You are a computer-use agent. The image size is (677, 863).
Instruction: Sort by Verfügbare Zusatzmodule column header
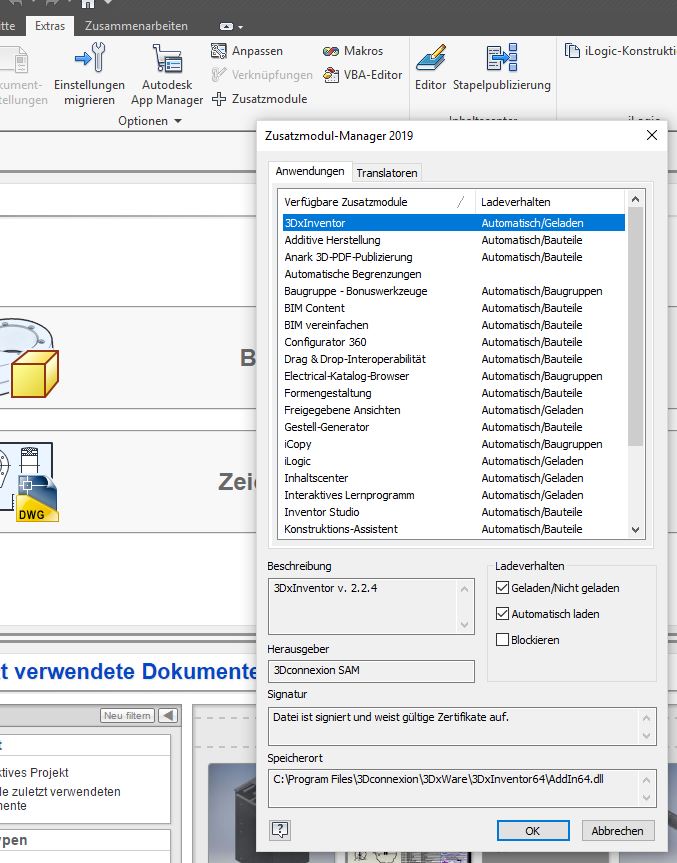pyautogui.click(x=376, y=202)
